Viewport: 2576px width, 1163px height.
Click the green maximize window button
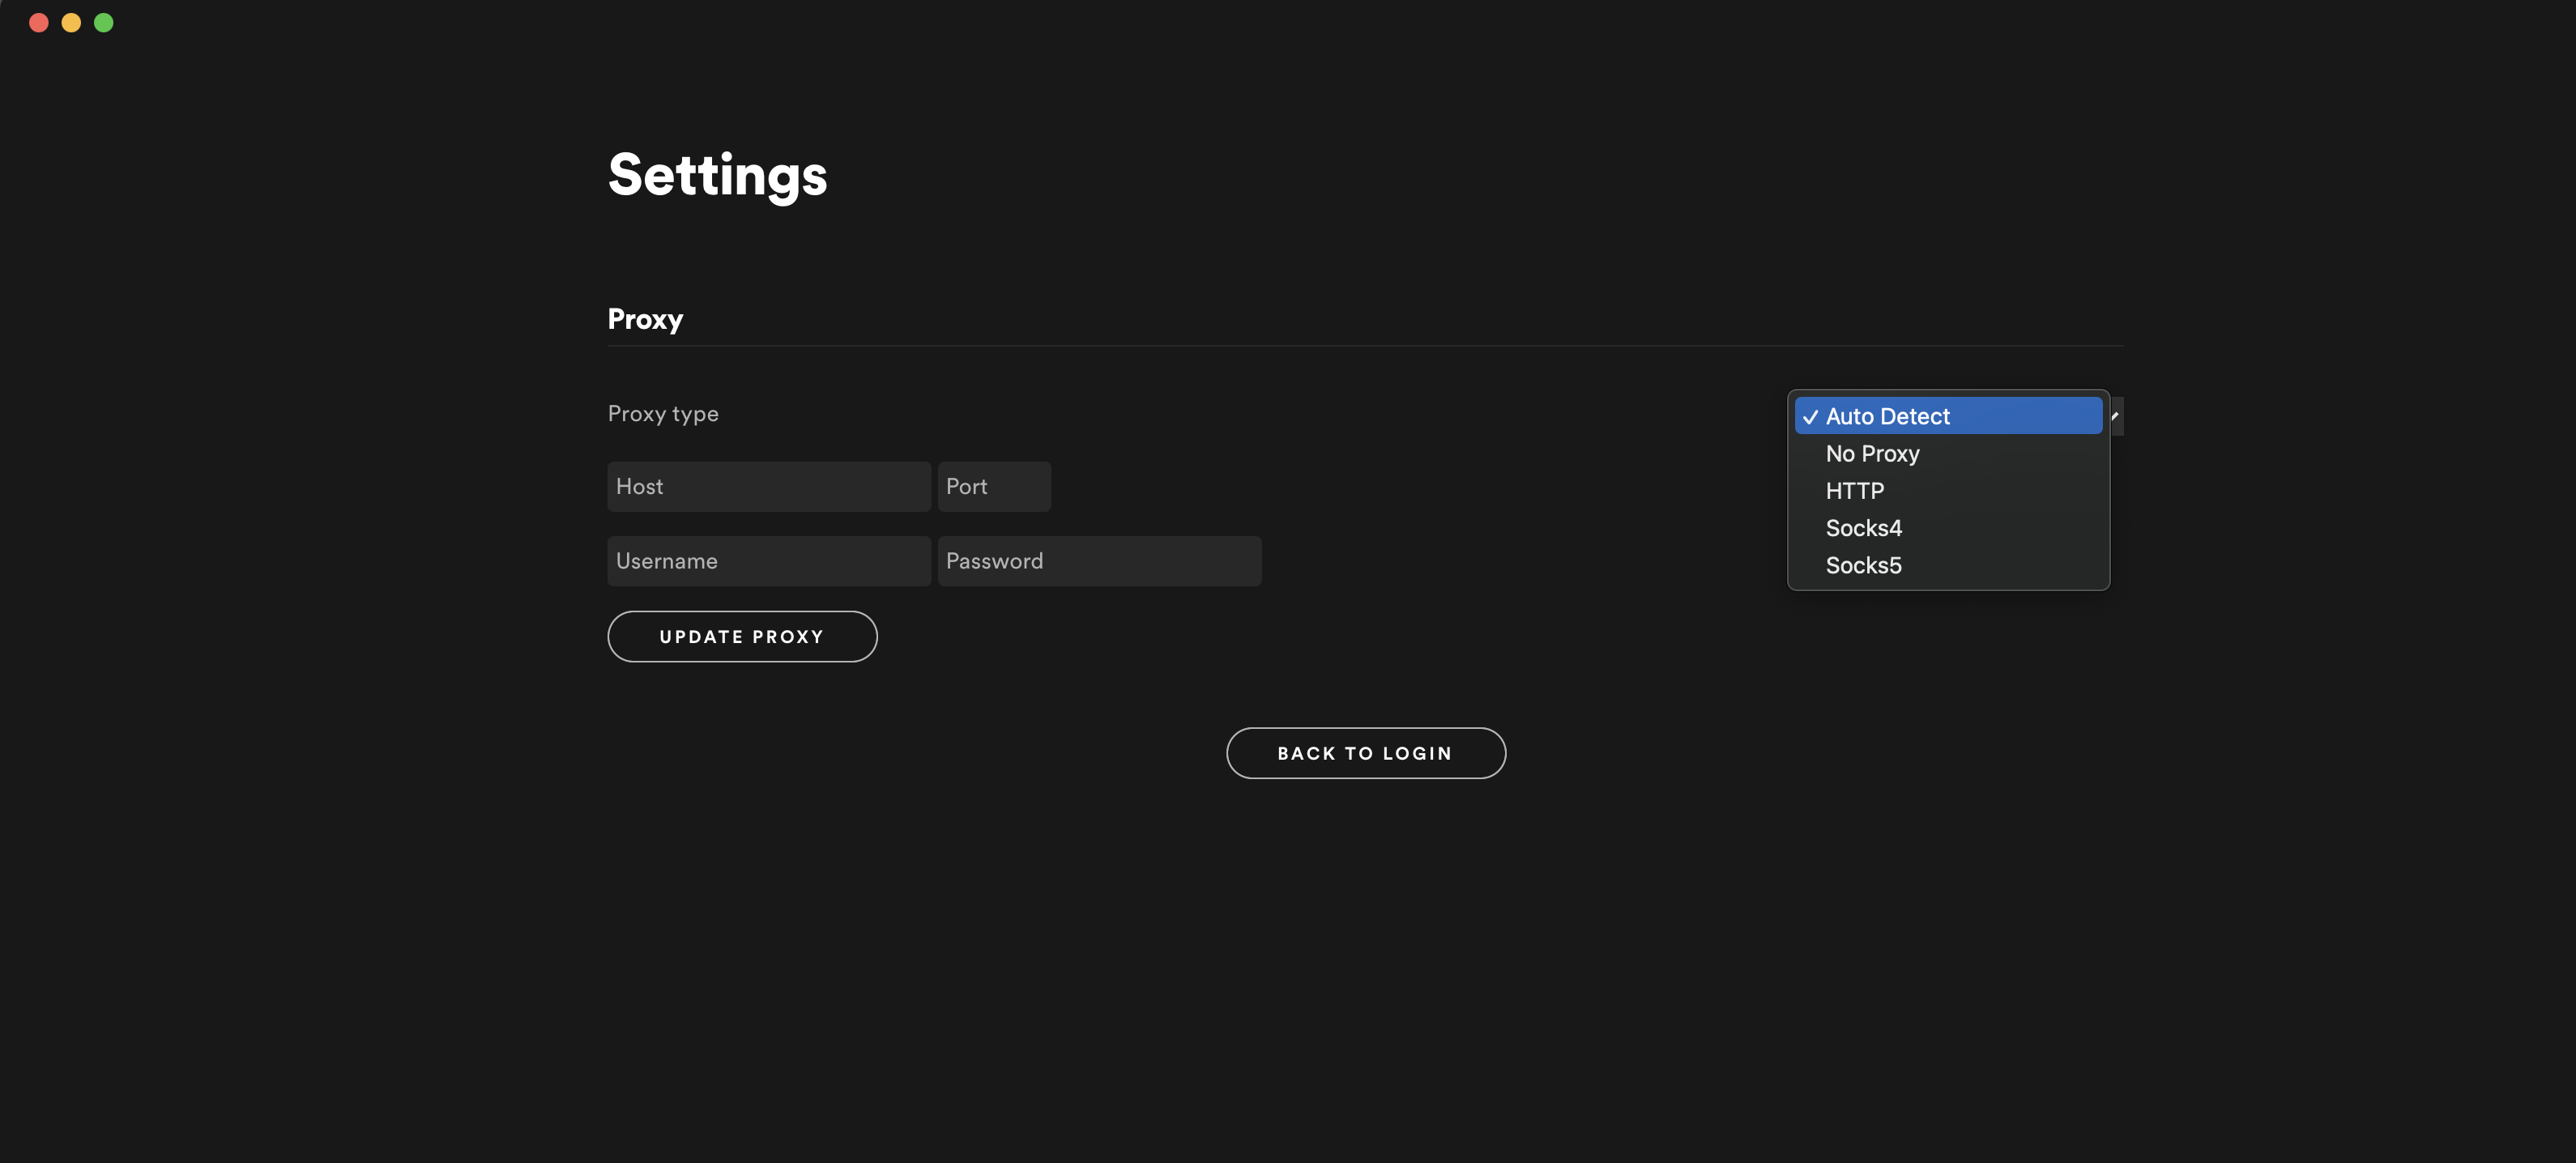click(x=103, y=22)
